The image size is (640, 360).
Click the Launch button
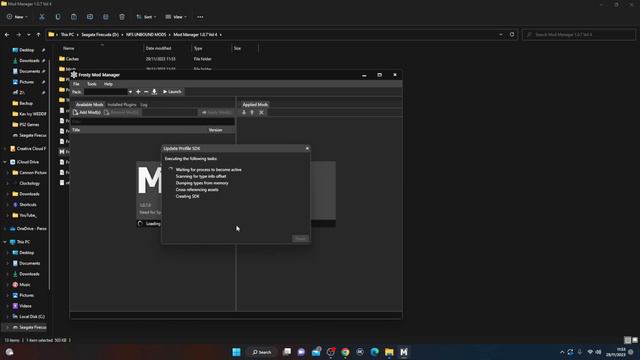pyautogui.click(x=172, y=92)
